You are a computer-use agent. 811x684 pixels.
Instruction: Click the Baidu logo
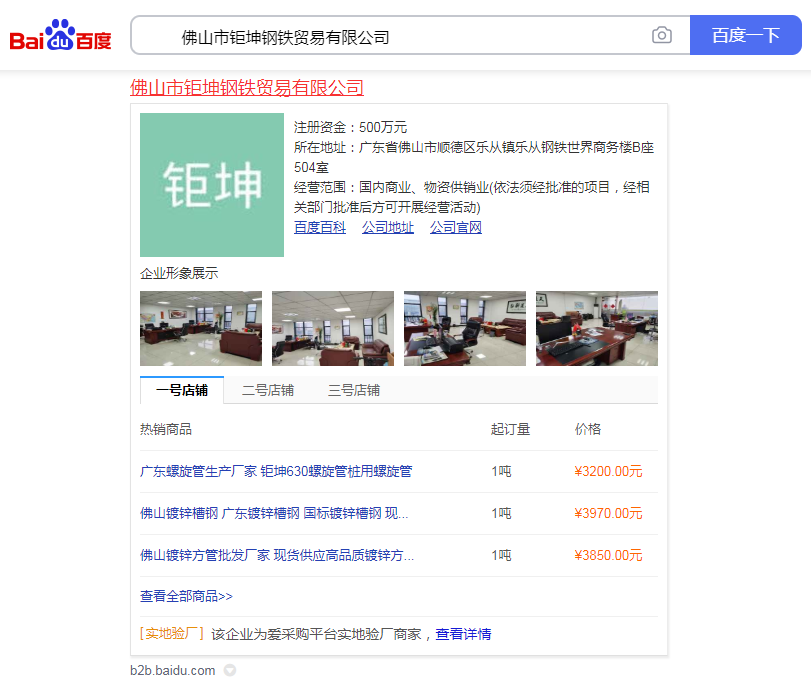pyautogui.click(x=60, y=35)
